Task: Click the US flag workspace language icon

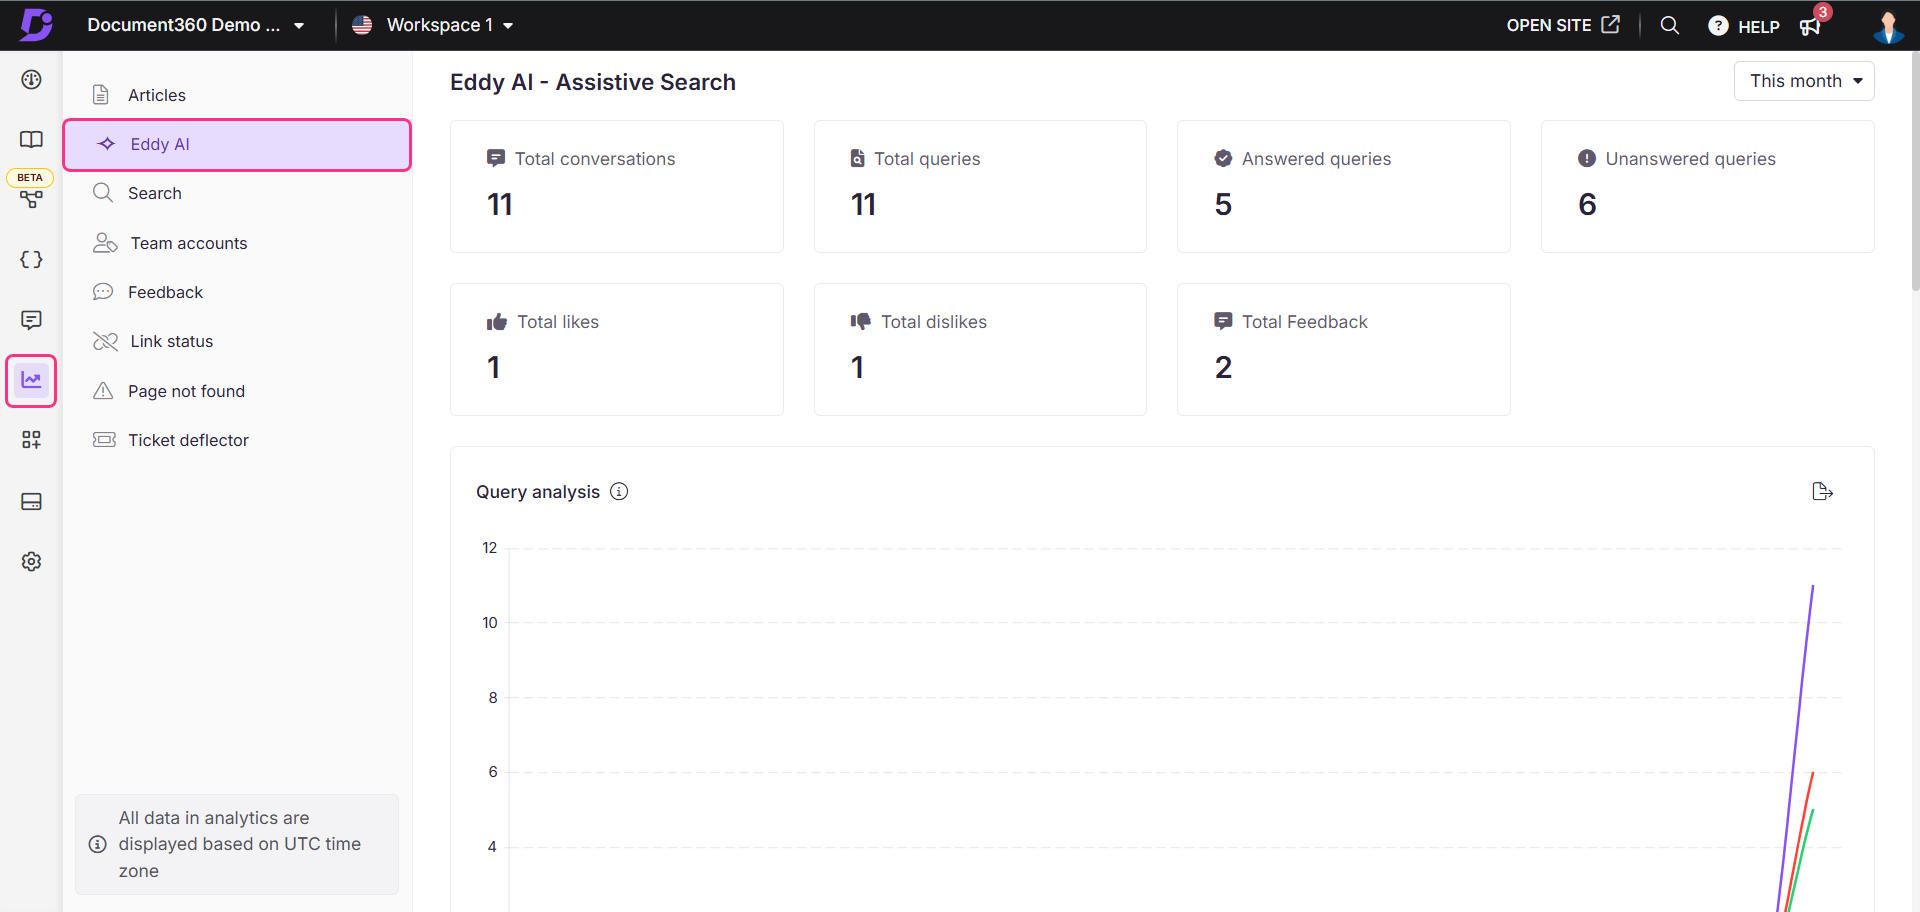Action: tap(362, 25)
